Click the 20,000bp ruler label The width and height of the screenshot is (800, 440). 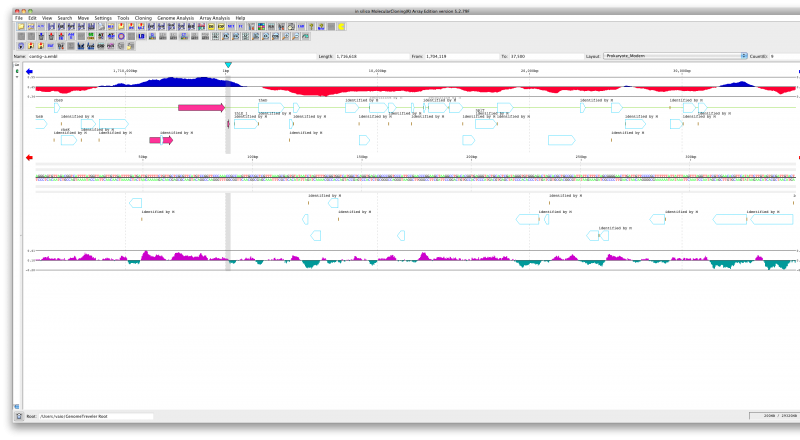coord(529,71)
